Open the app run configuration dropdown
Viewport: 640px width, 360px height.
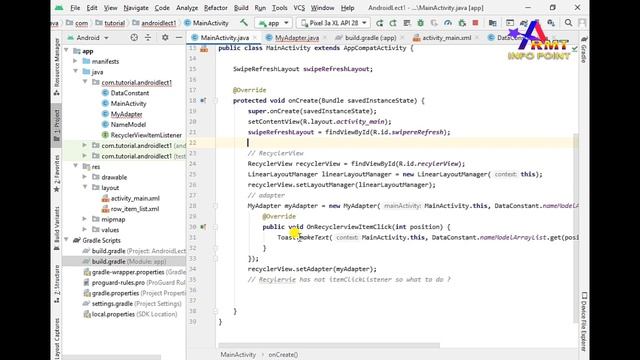273,23
